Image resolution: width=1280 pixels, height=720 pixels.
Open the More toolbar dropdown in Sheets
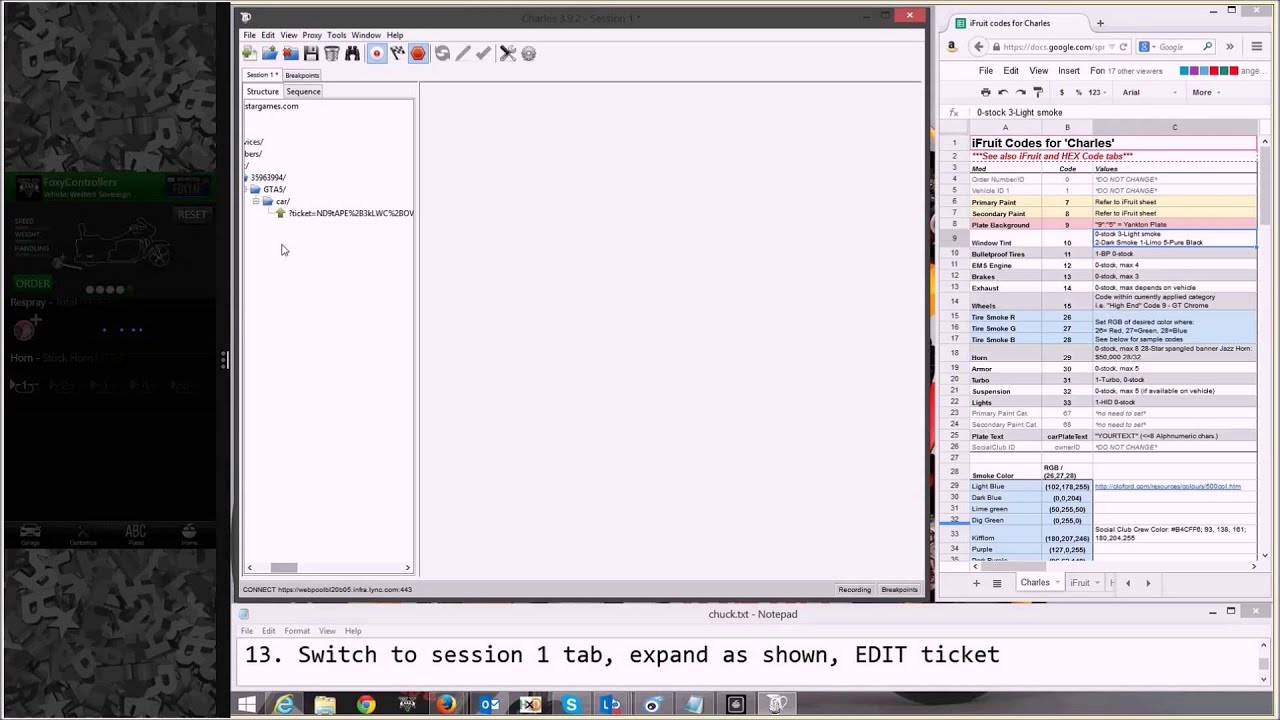[1208, 92]
